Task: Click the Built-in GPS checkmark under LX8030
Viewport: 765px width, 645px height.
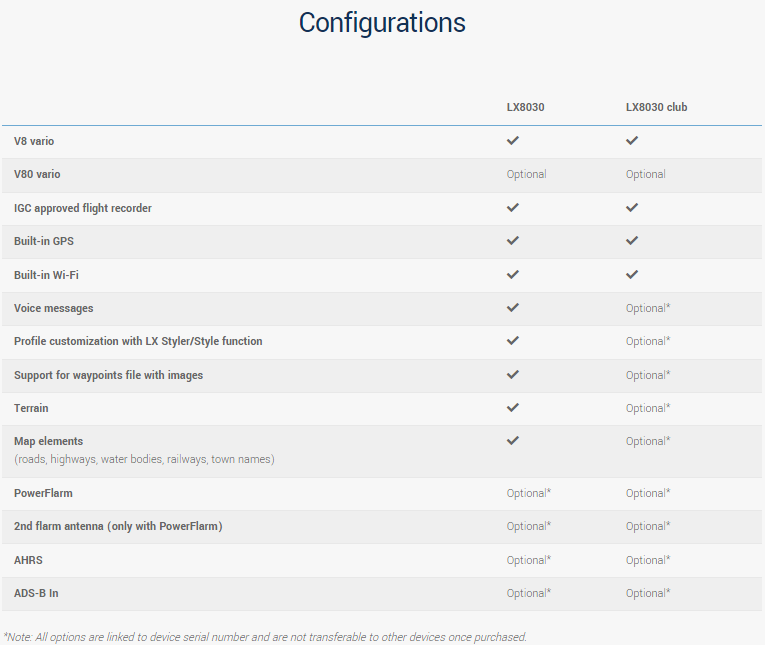Action: pos(513,241)
